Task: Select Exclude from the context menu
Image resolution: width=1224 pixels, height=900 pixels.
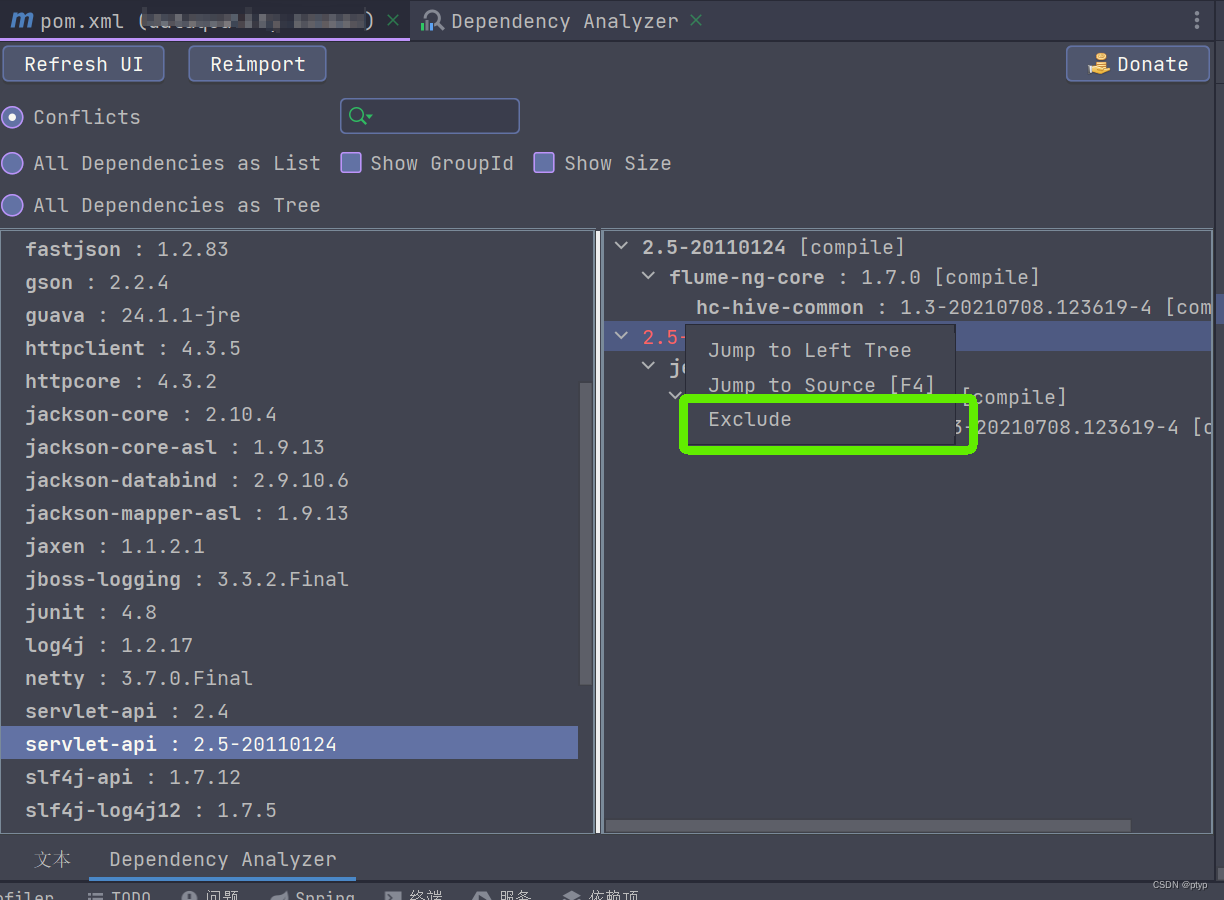Action: point(820,420)
